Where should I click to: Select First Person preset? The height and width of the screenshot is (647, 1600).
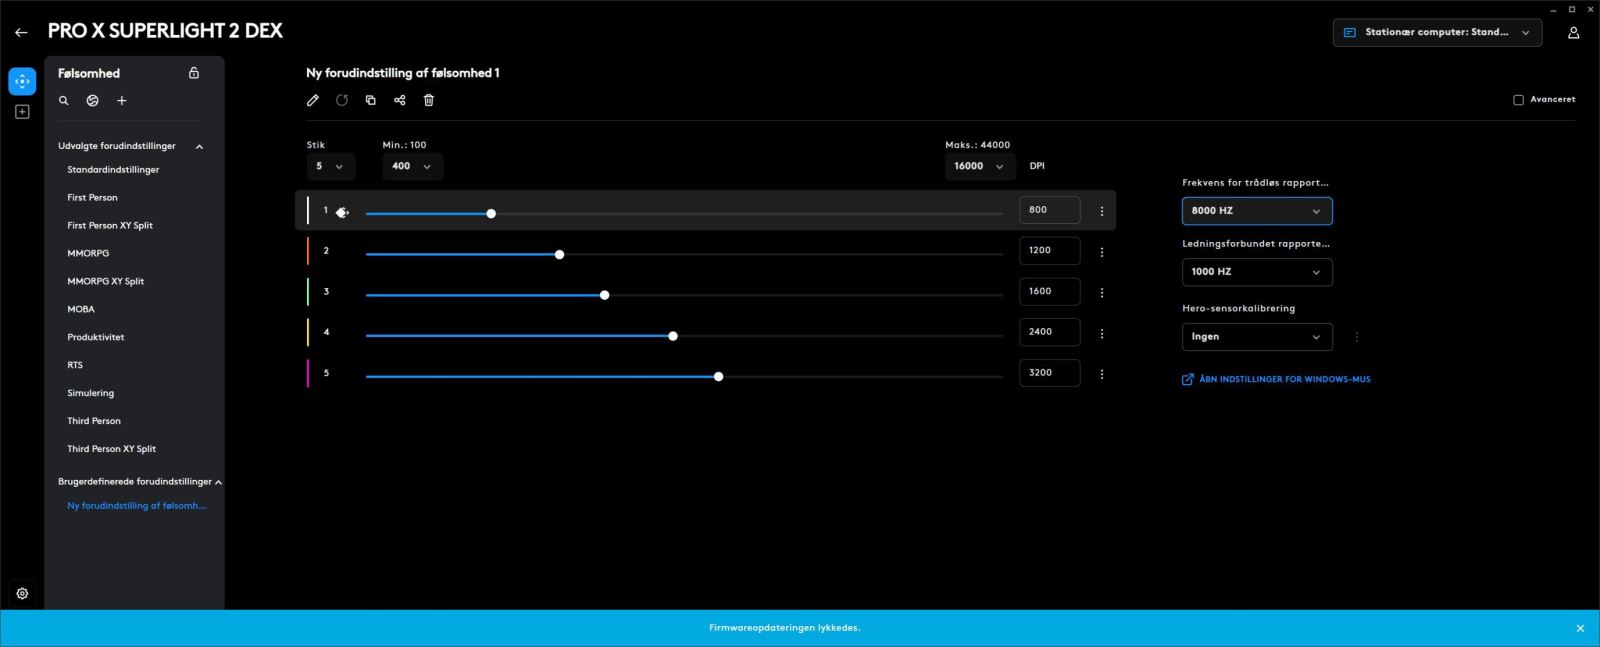[x=92, y=198]
